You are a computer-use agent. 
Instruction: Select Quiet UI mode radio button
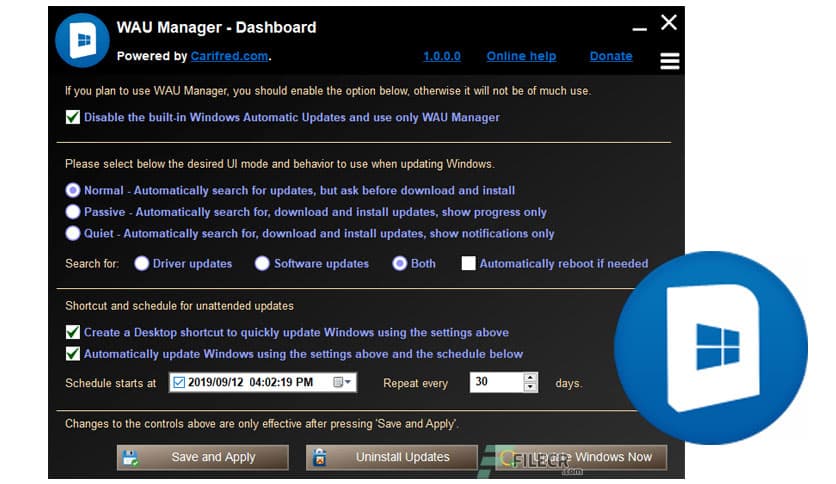(x=73, y=233)
